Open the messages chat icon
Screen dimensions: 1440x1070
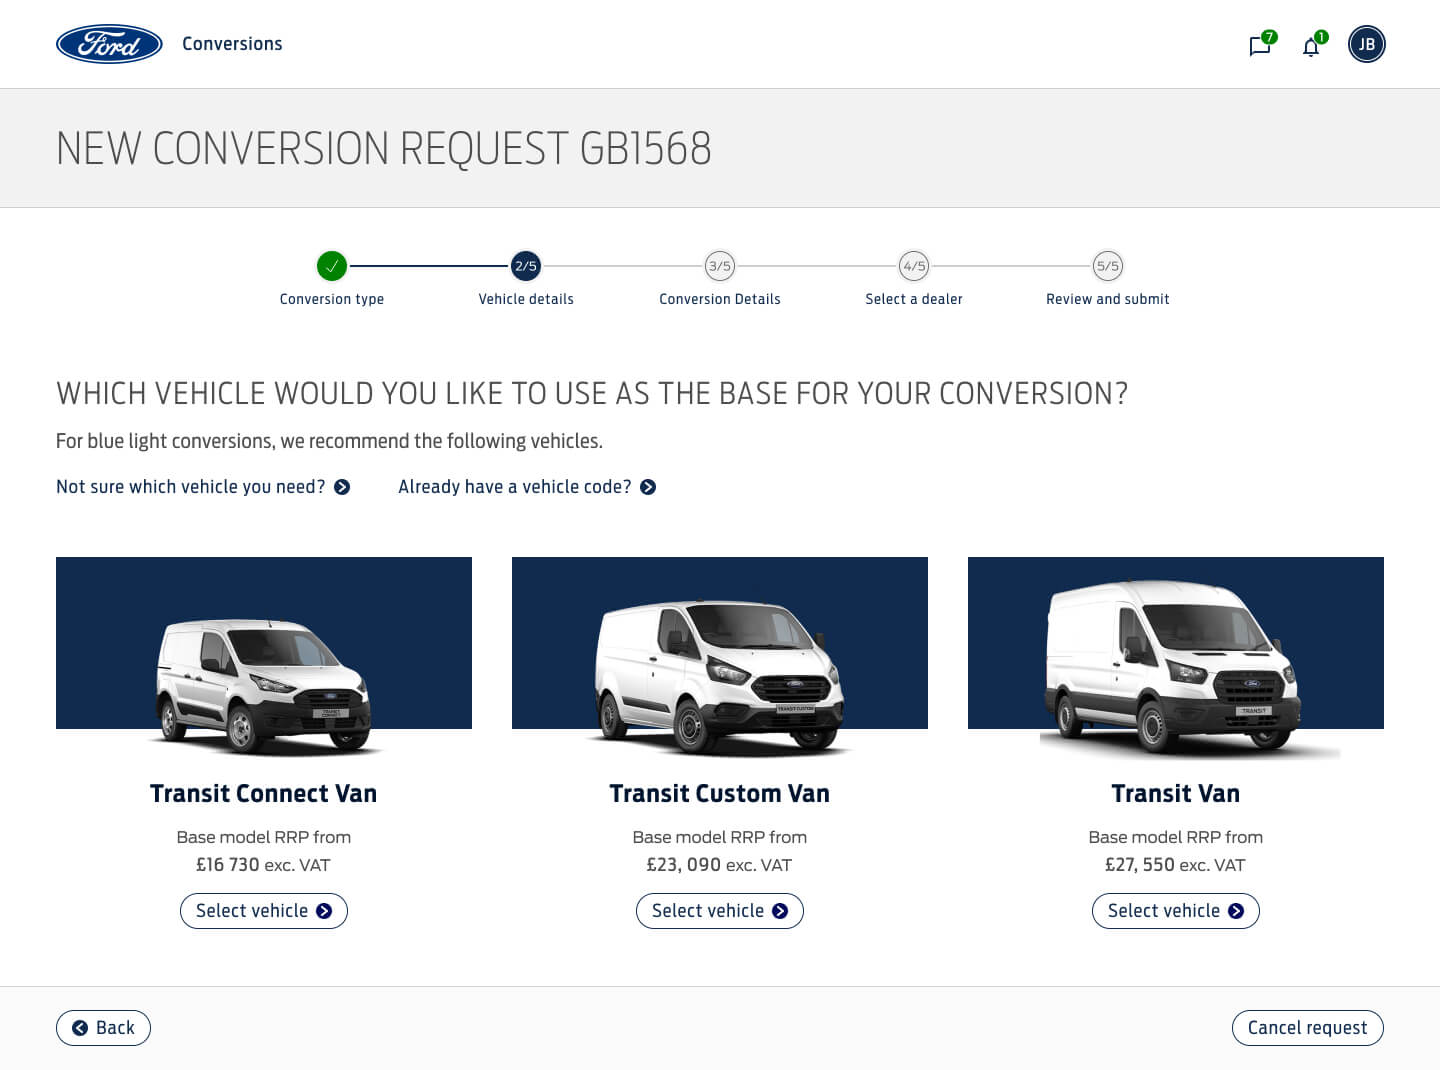coord(1260,46)
